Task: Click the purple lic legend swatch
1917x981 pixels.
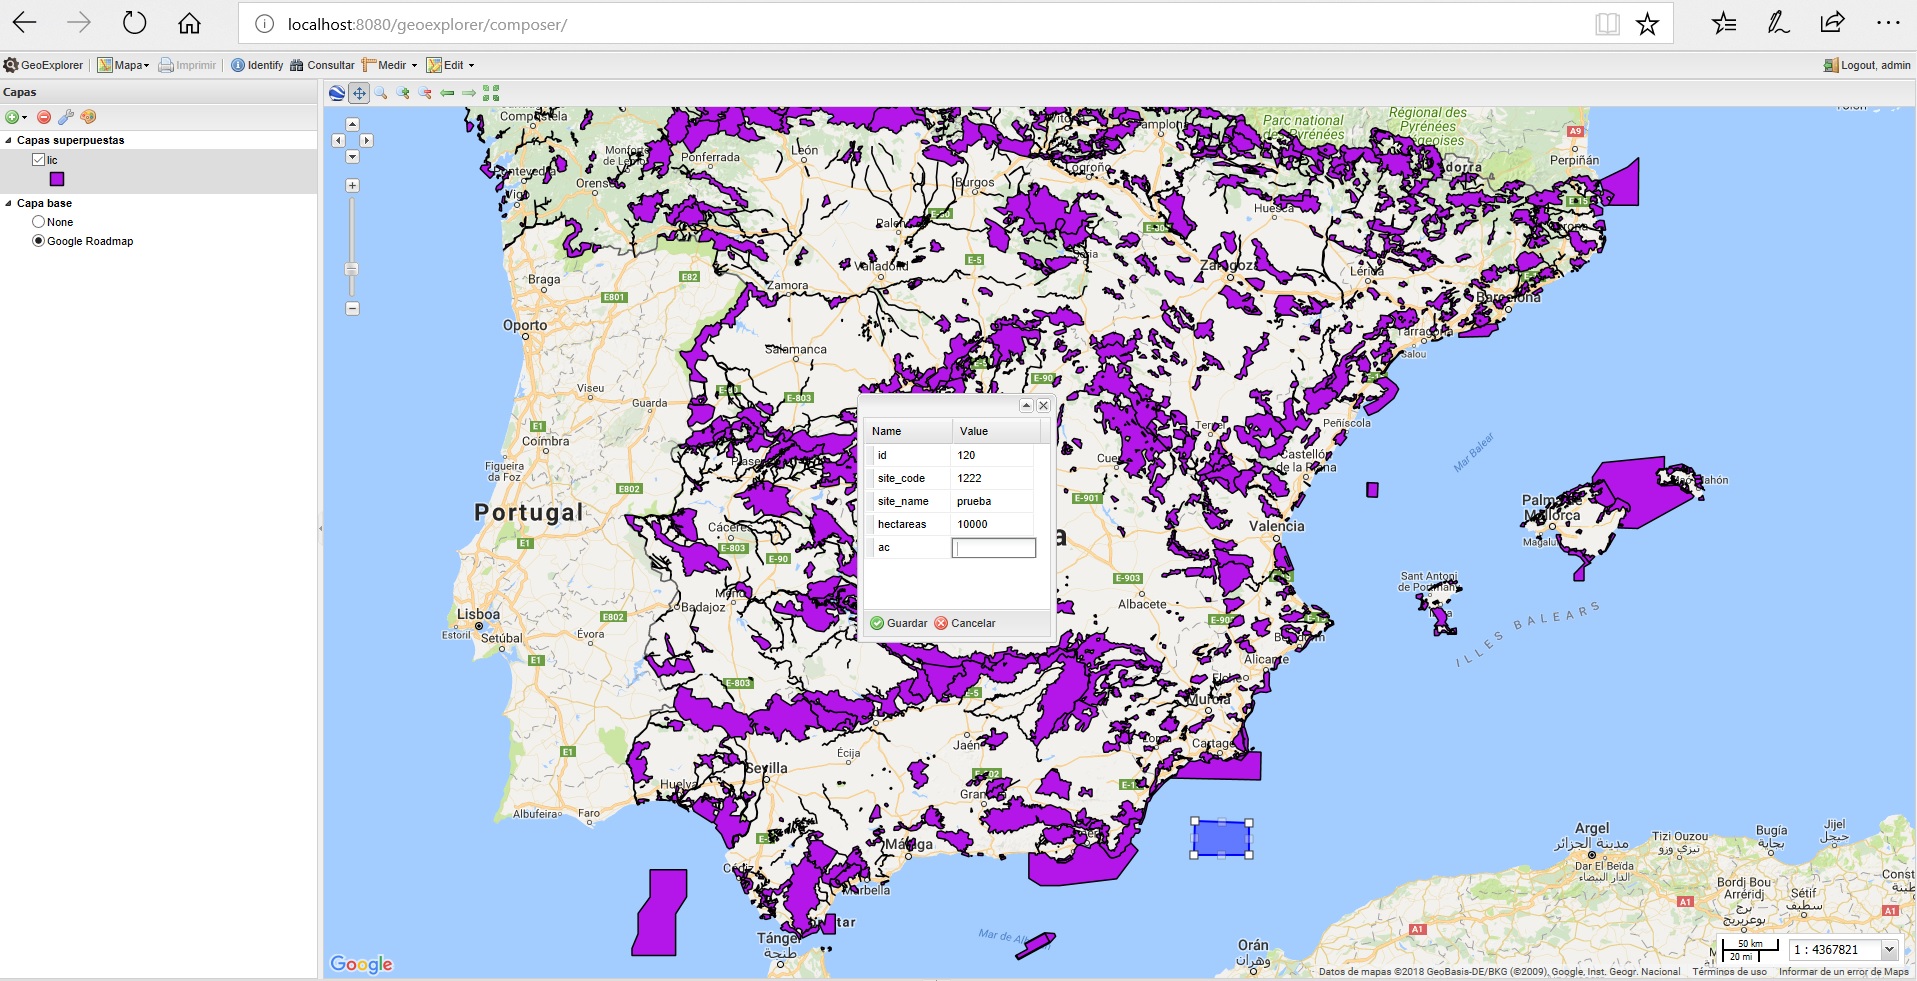Action: click(57, 179)
